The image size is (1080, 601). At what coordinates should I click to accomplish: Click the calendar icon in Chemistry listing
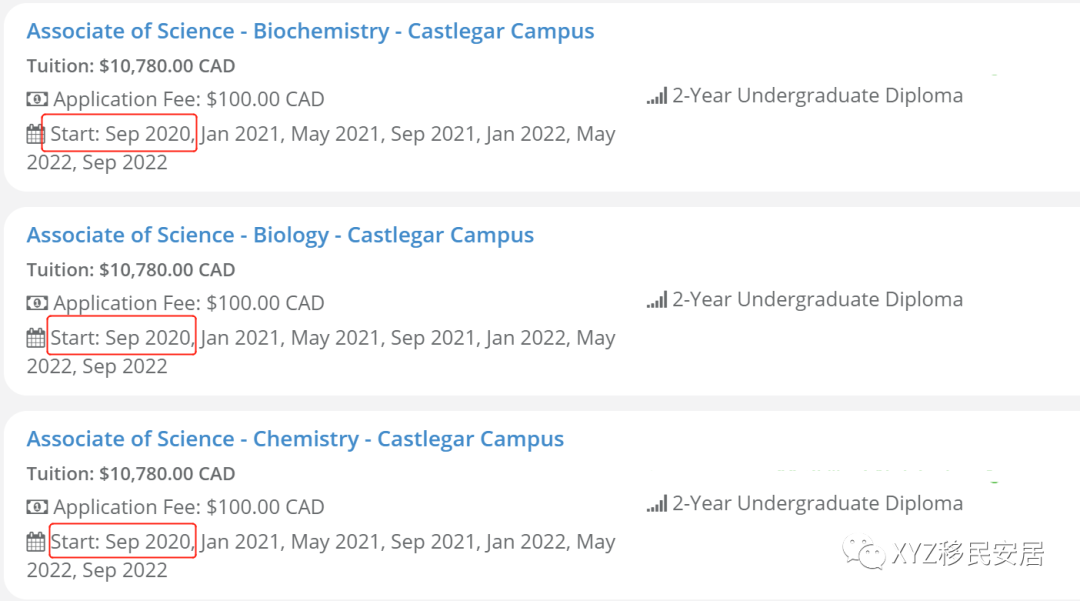click(x=36, y=543)
